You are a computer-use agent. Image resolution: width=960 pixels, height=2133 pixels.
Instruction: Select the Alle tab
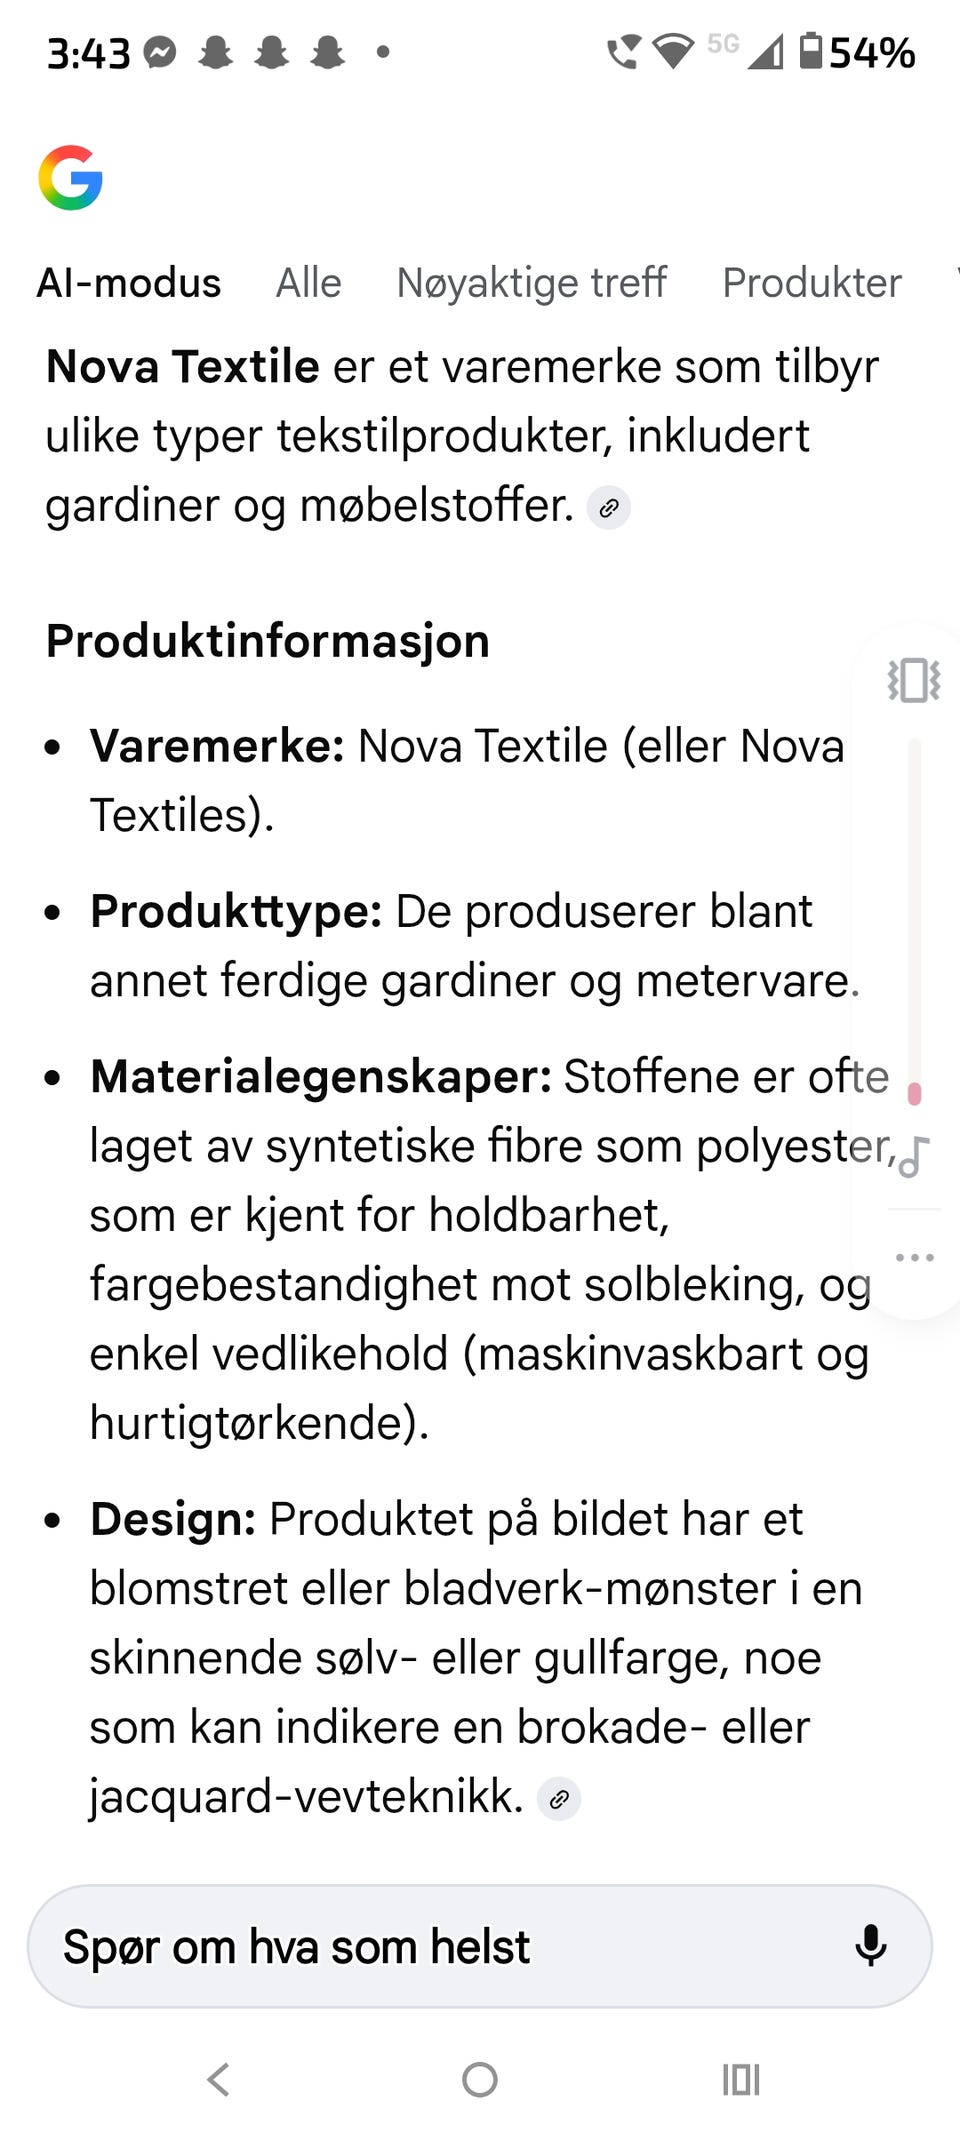(309, 283)
